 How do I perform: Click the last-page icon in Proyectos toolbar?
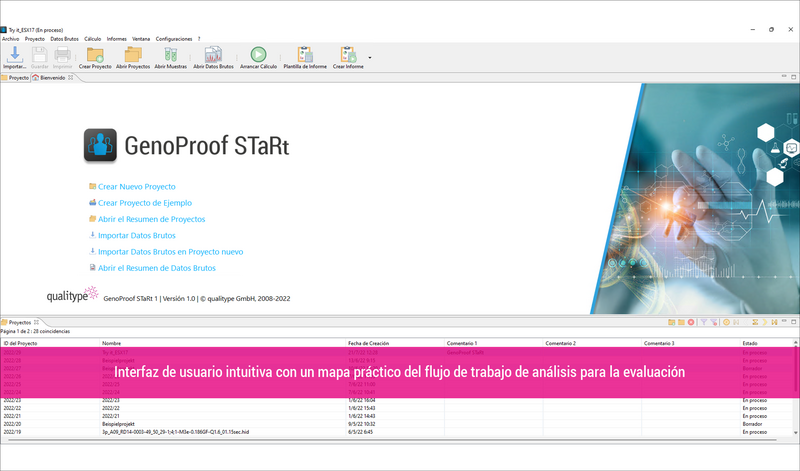click(x=774, y=322)
